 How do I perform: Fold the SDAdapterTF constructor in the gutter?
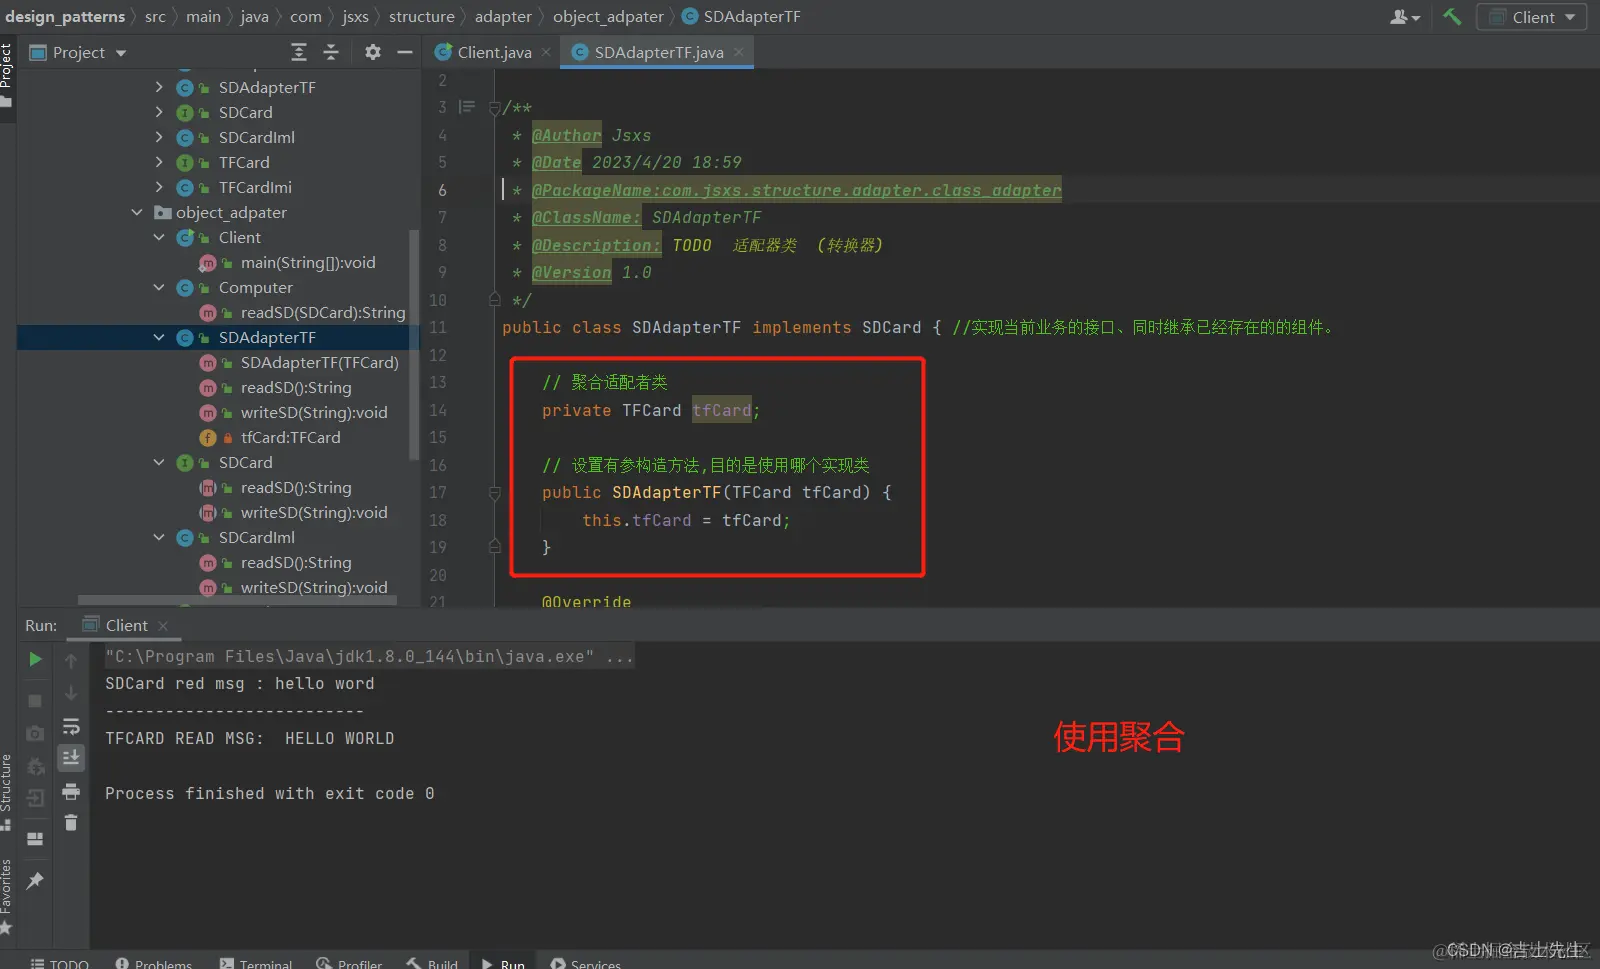(494, 493)
